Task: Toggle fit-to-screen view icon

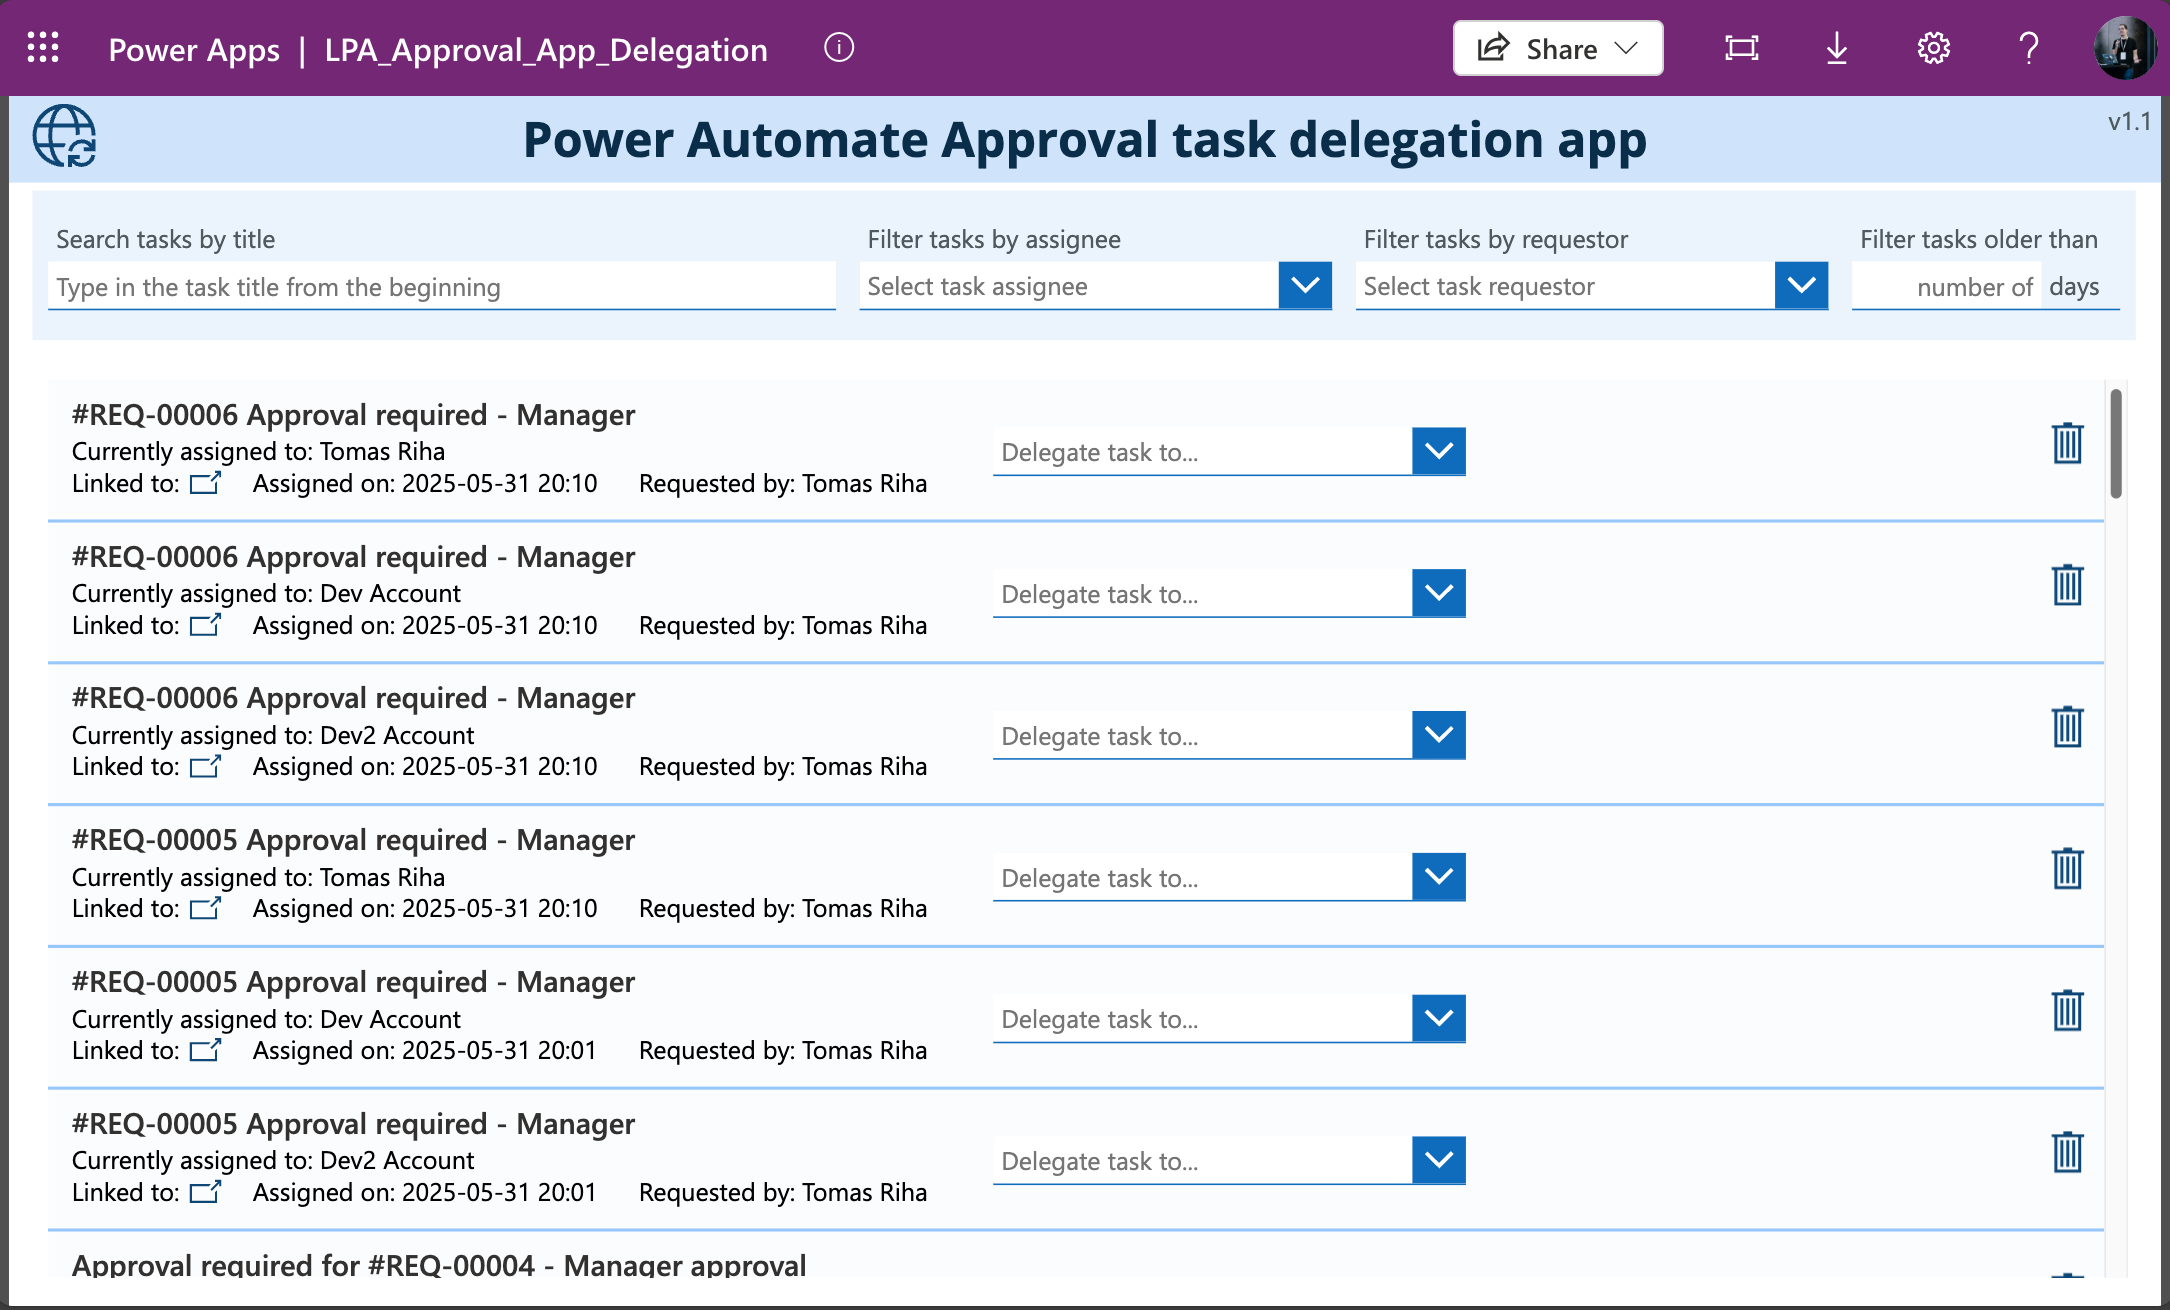Action: pos(1741,48)
